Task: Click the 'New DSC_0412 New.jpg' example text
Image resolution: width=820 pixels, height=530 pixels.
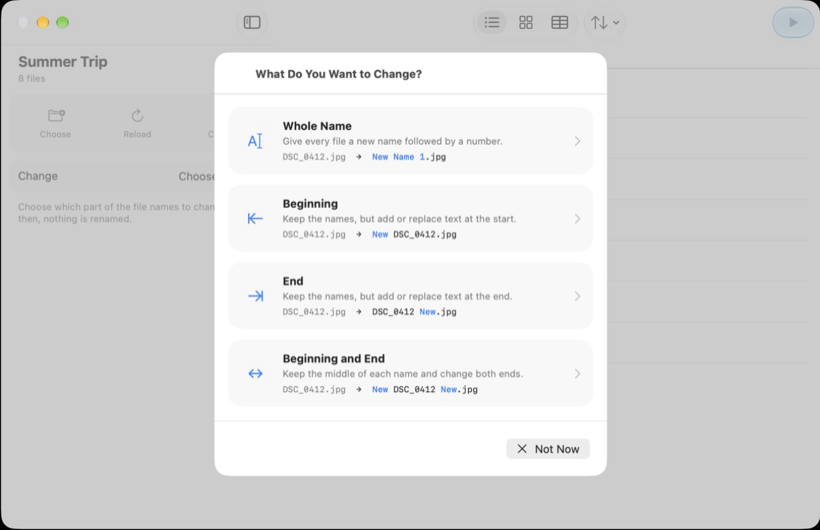Action: (x=425, y=389)
